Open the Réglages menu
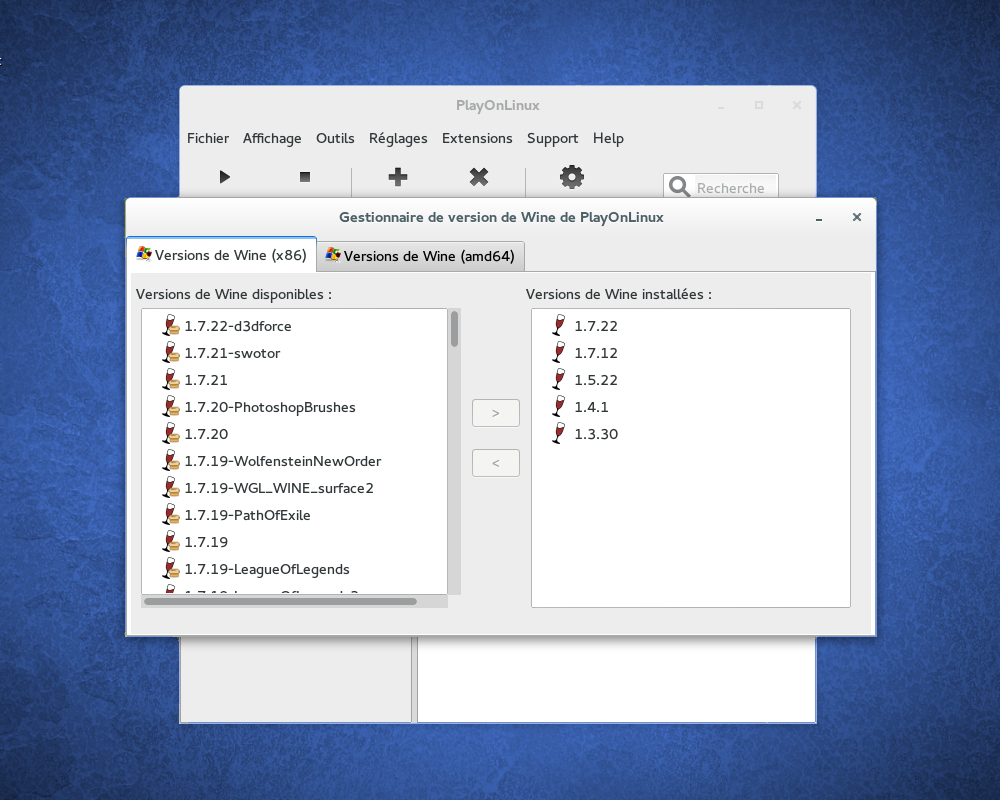1000x800 pixels. coord(398,138)
